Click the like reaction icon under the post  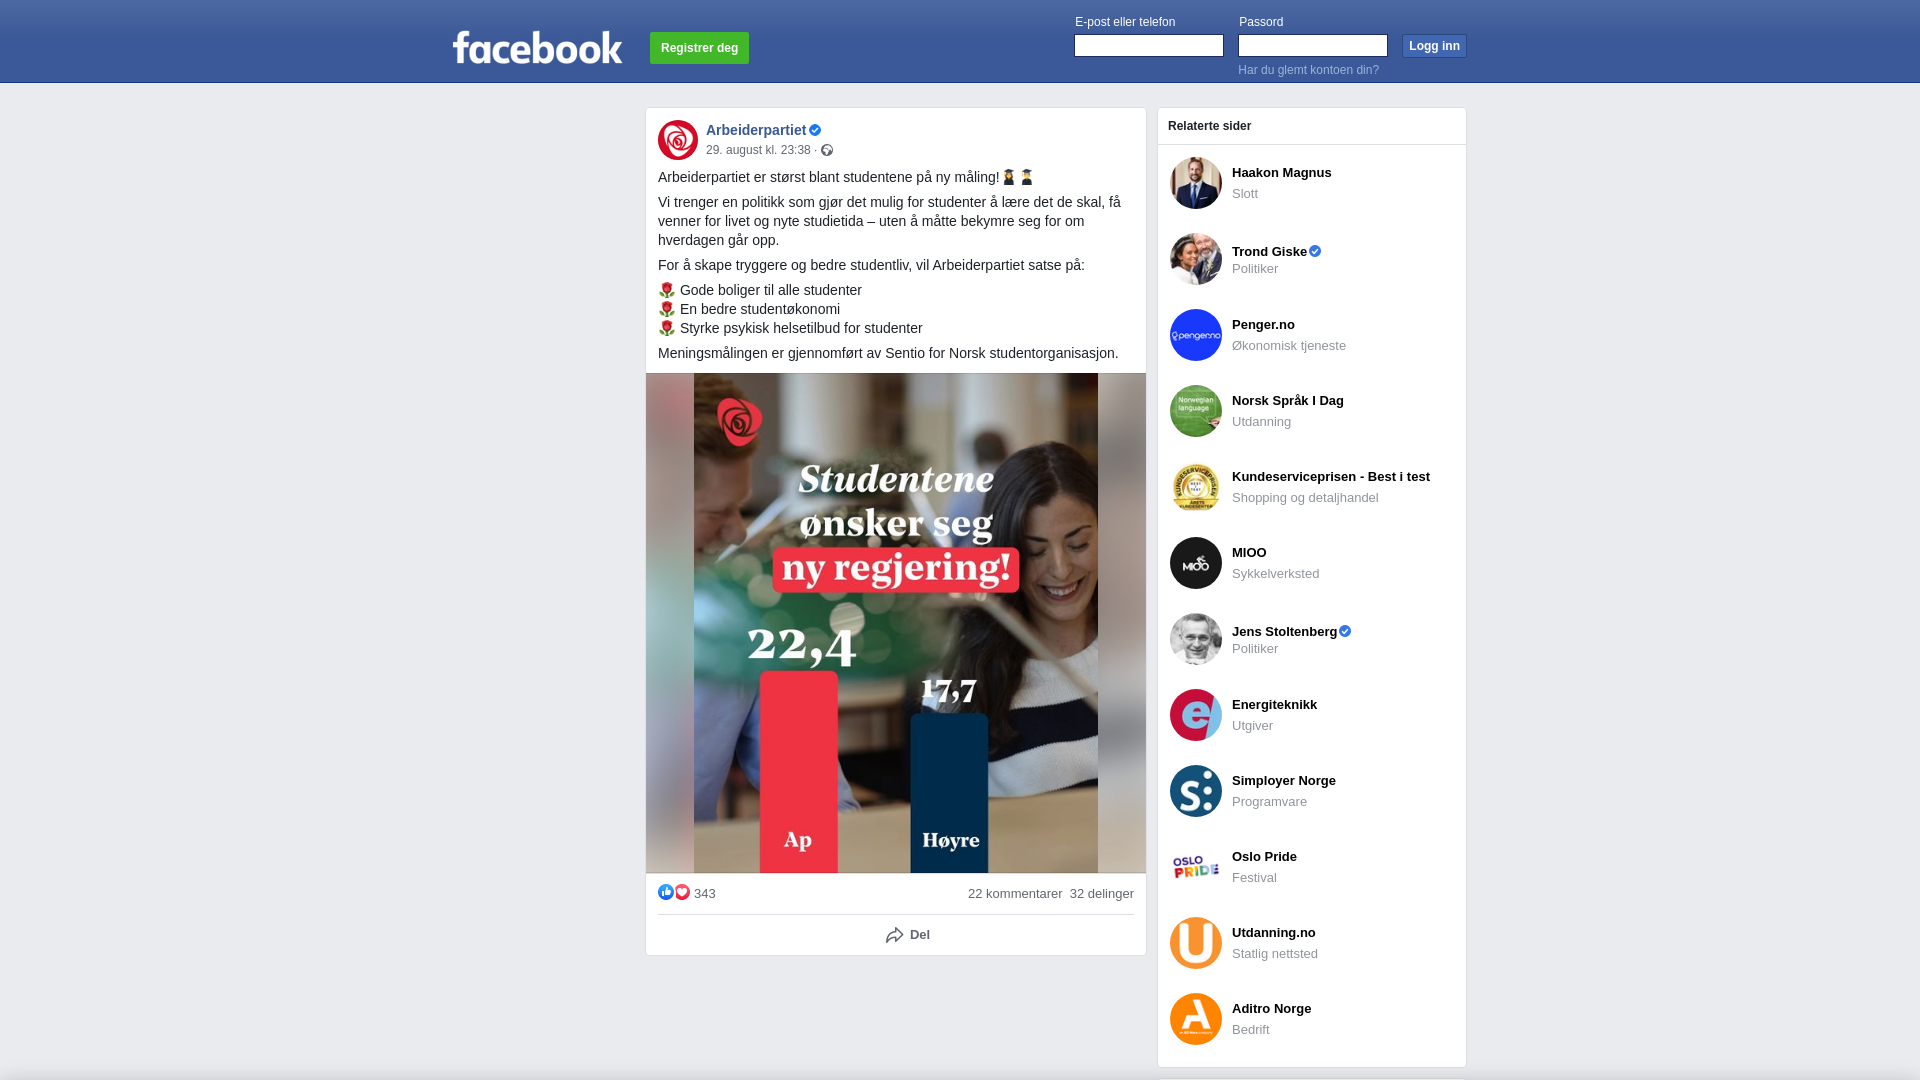pyautogui.click(x=666, y=892)
